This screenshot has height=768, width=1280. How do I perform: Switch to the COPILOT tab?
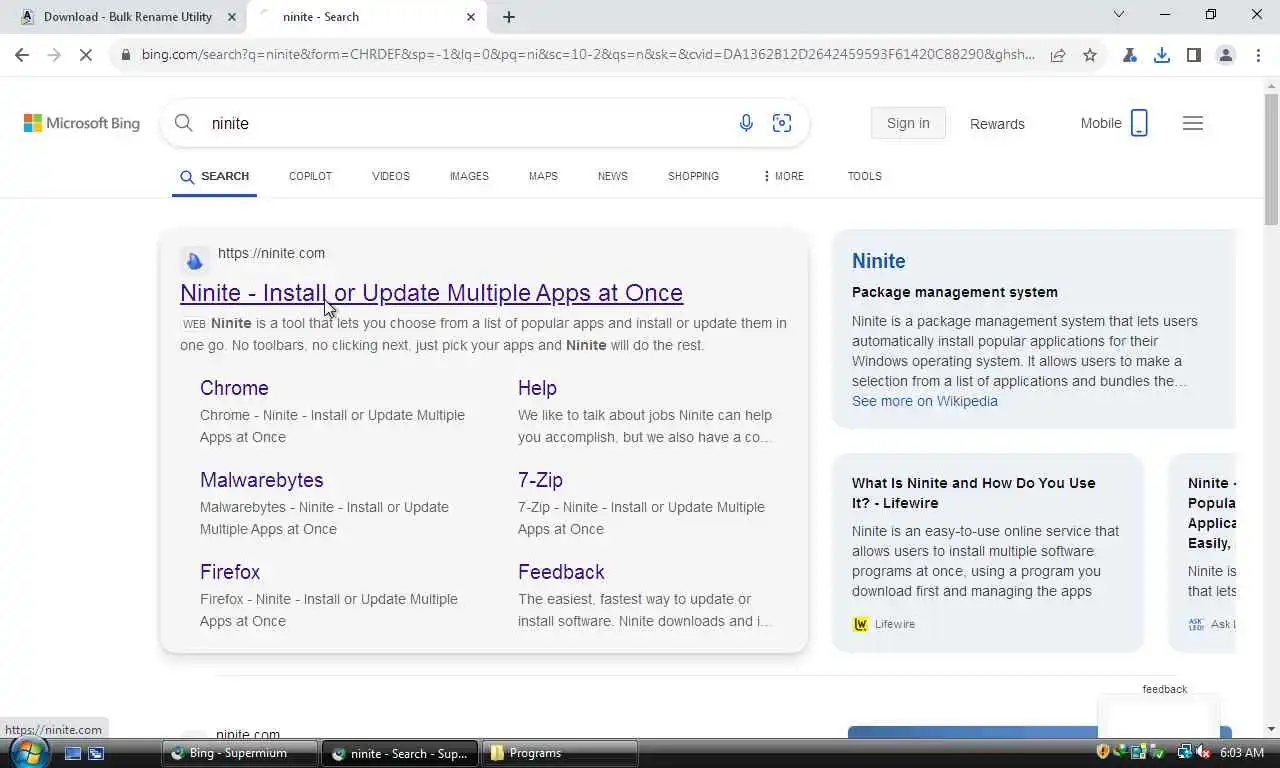coord(310,176)
